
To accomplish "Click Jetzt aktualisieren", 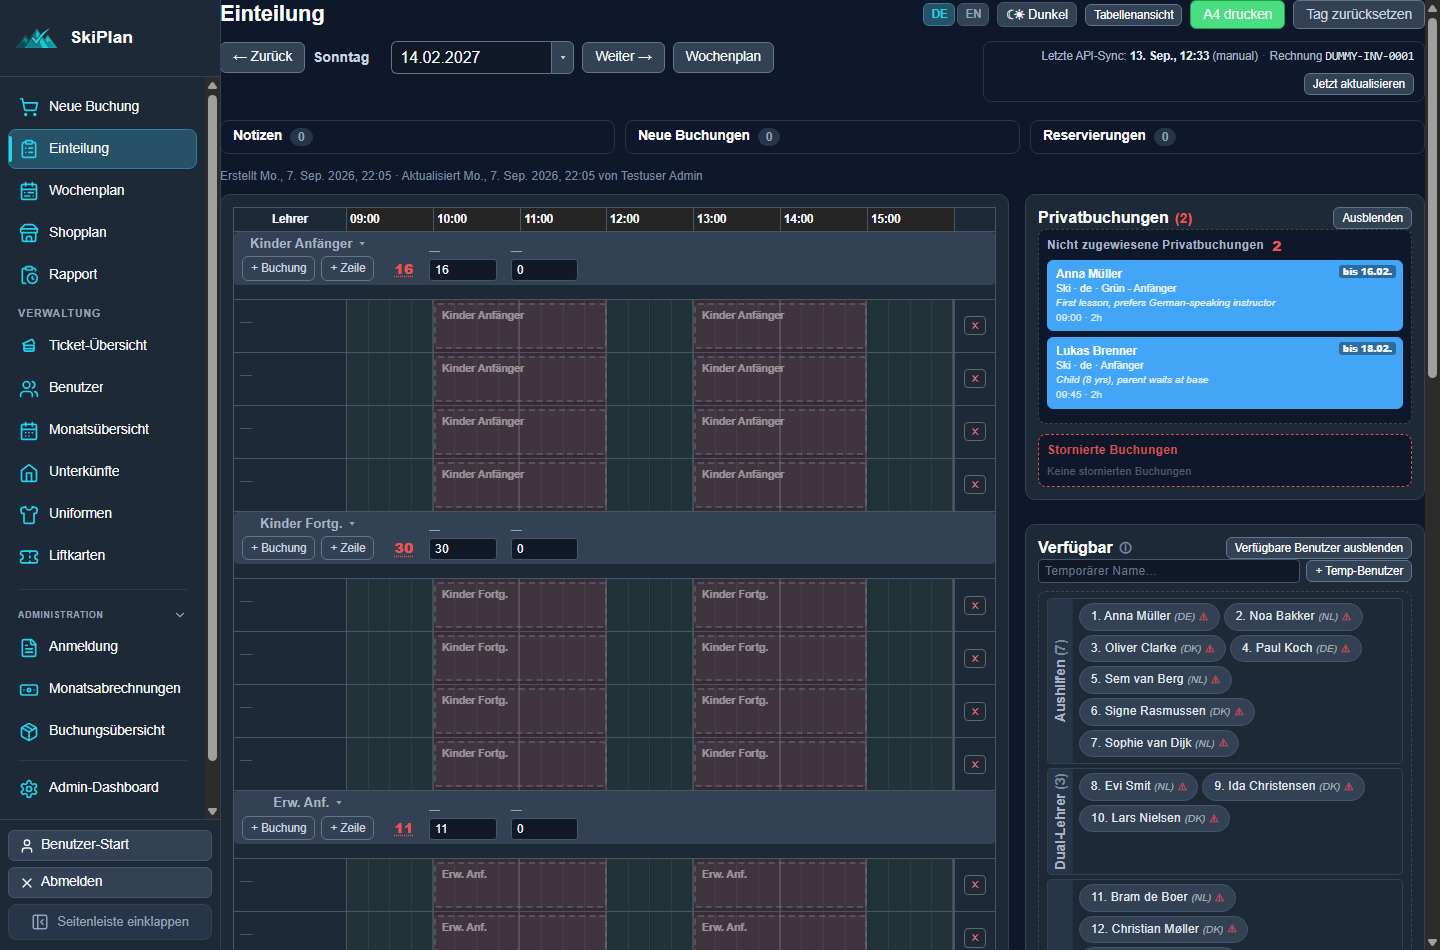I will point(1358,84).
